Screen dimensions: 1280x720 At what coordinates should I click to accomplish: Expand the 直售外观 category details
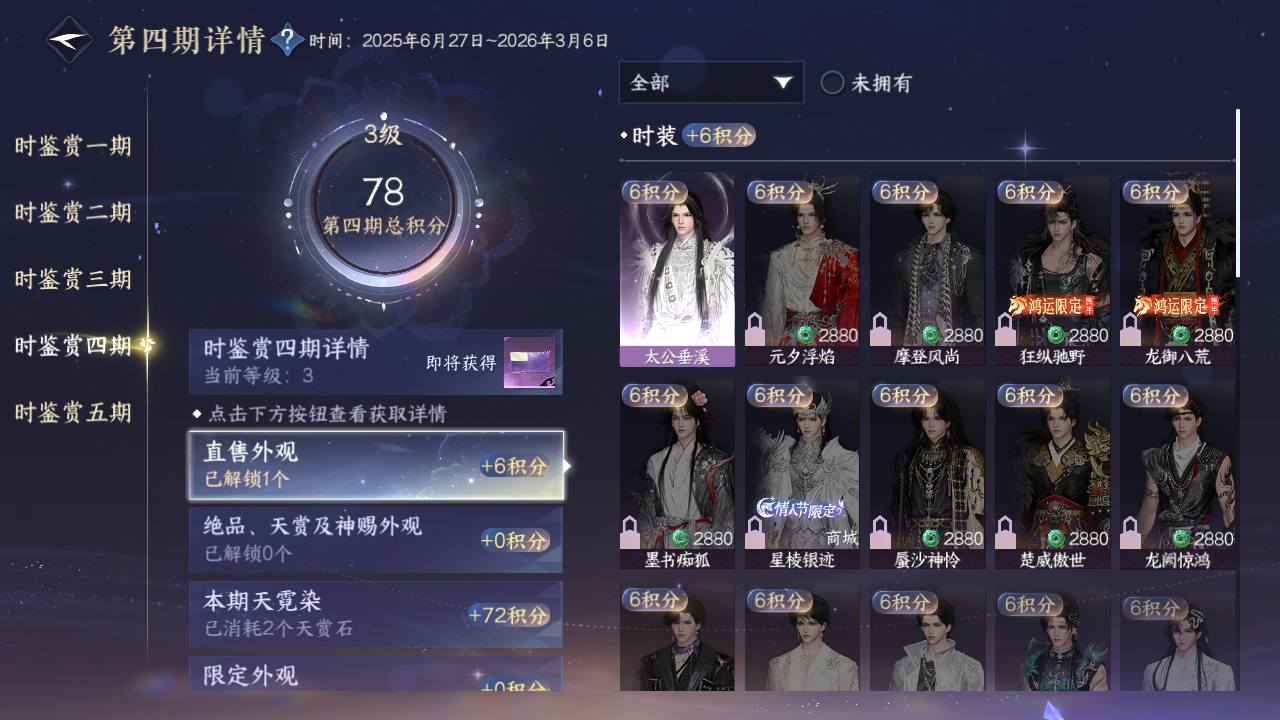point(376,466)
